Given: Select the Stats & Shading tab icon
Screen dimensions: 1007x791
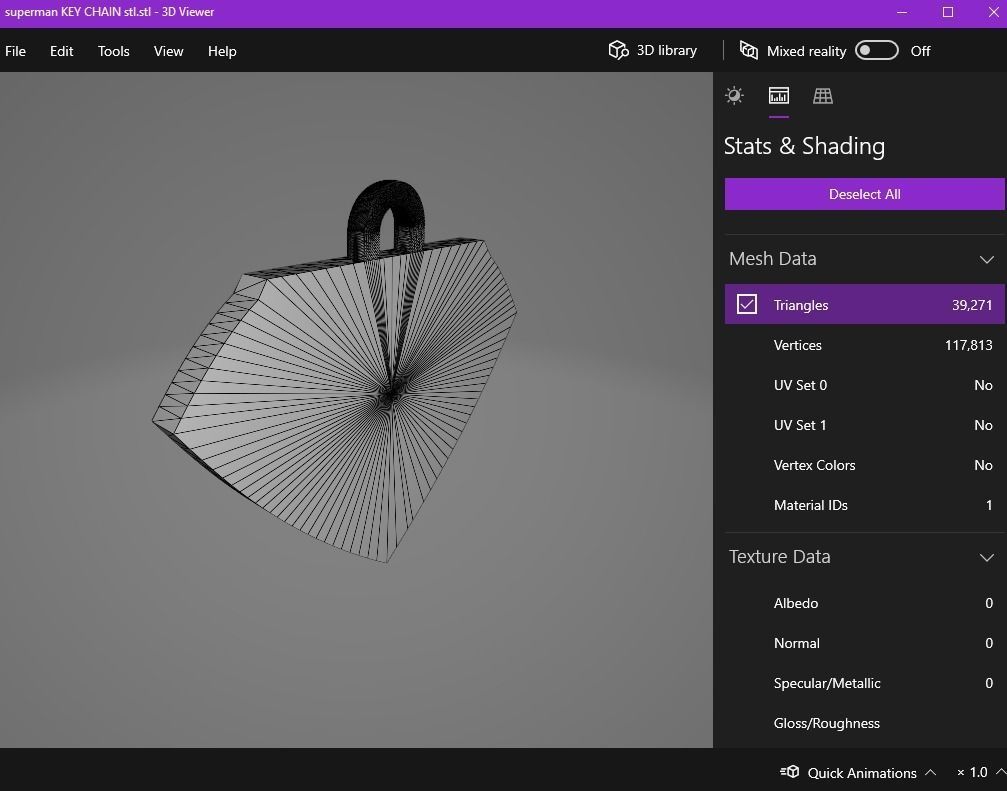Looking at the screenshot, I should click(x=778, y=96).
